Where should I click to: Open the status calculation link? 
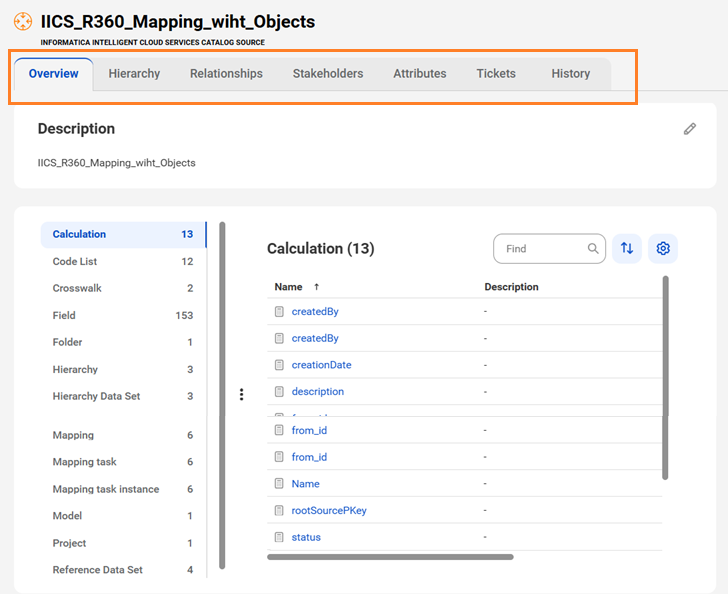(x=306, y=537)
